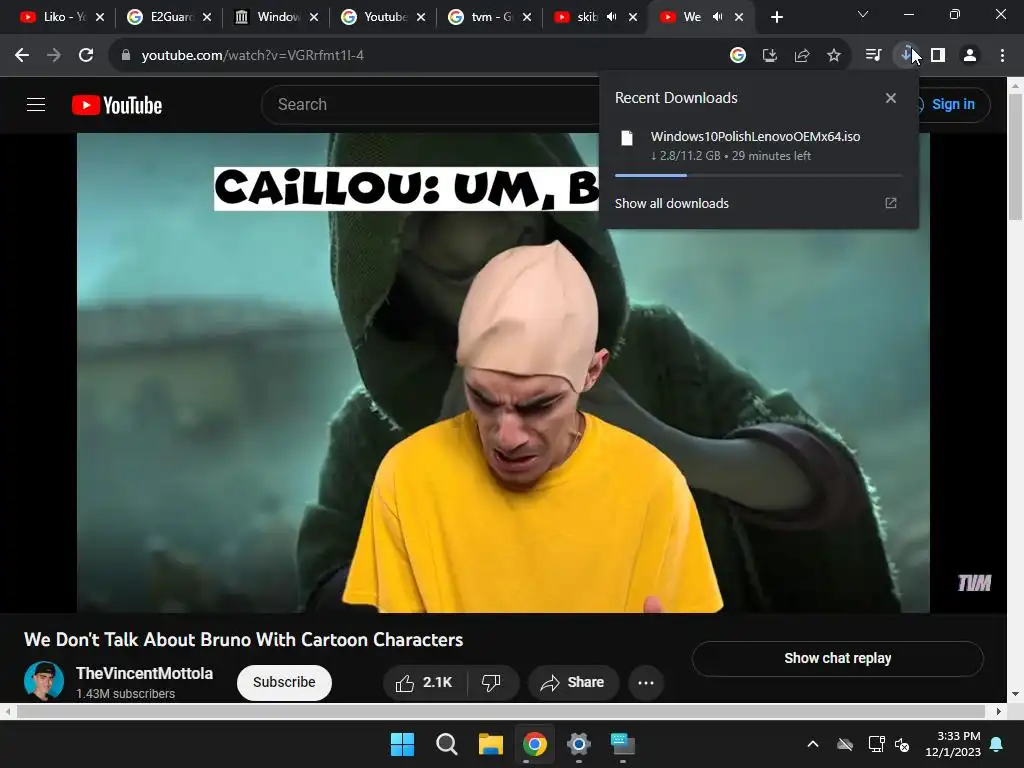Image resolution: width=1024 pixels, height=768 pixels.
Task: Click the install app icon in the address bar
Action: (x=769, y=56)
